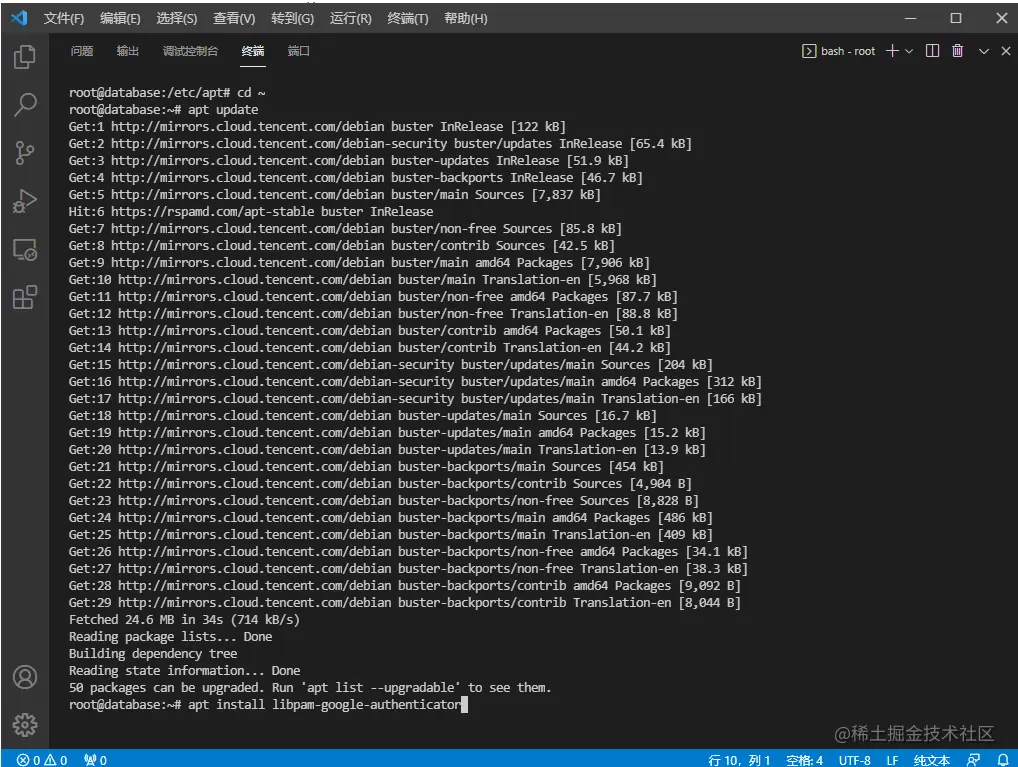This screenshot has width=1018, height=767.
Task: Expand the new terminal launch profile dropdown
Action: [909, 51]
